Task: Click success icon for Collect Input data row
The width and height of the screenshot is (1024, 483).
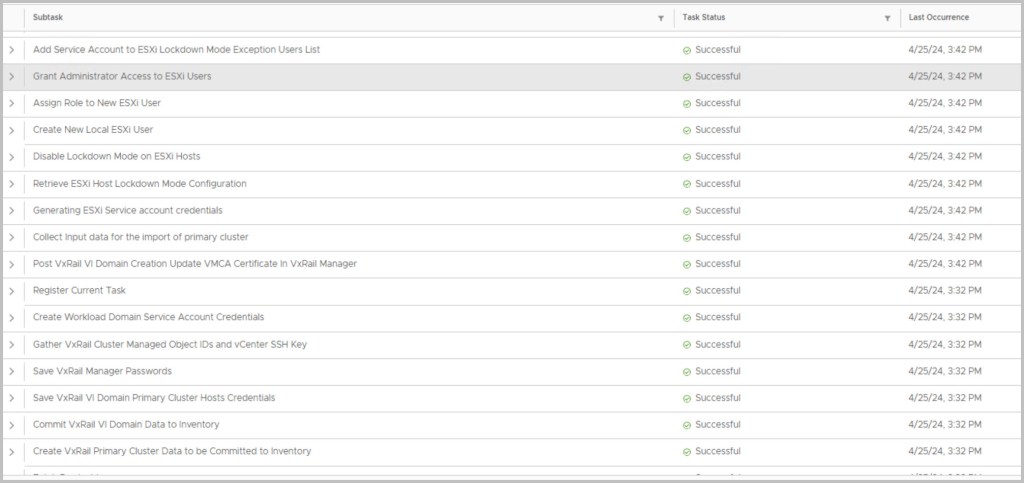Action: 687,238
